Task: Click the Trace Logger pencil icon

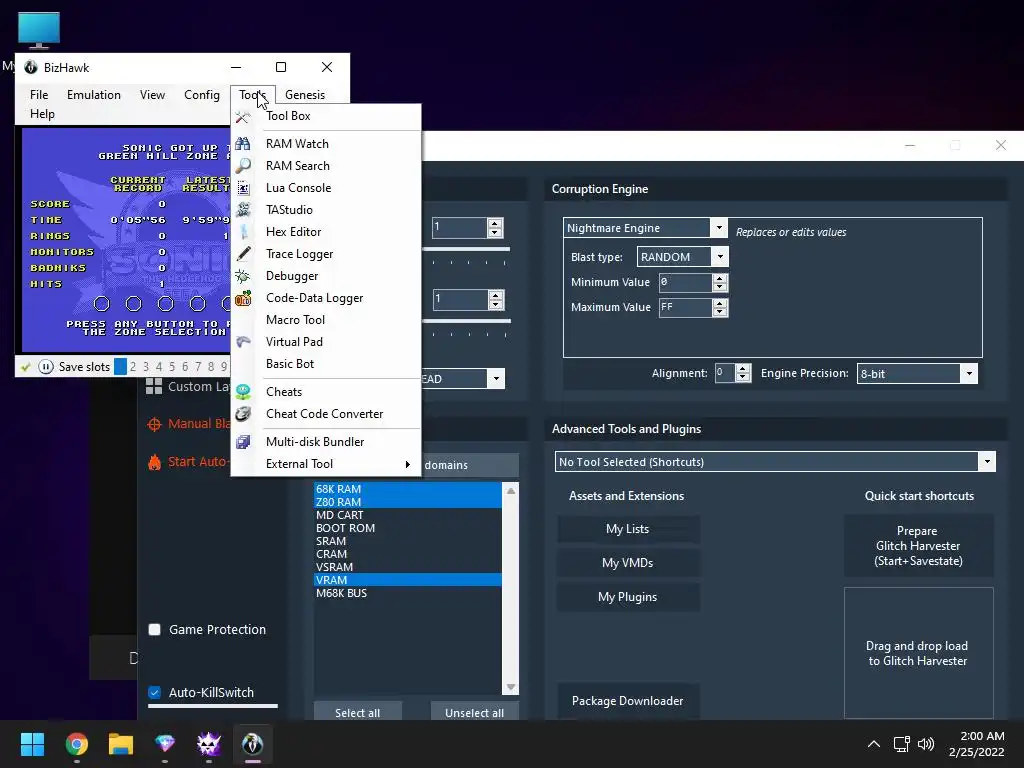Action: (243, 254)
